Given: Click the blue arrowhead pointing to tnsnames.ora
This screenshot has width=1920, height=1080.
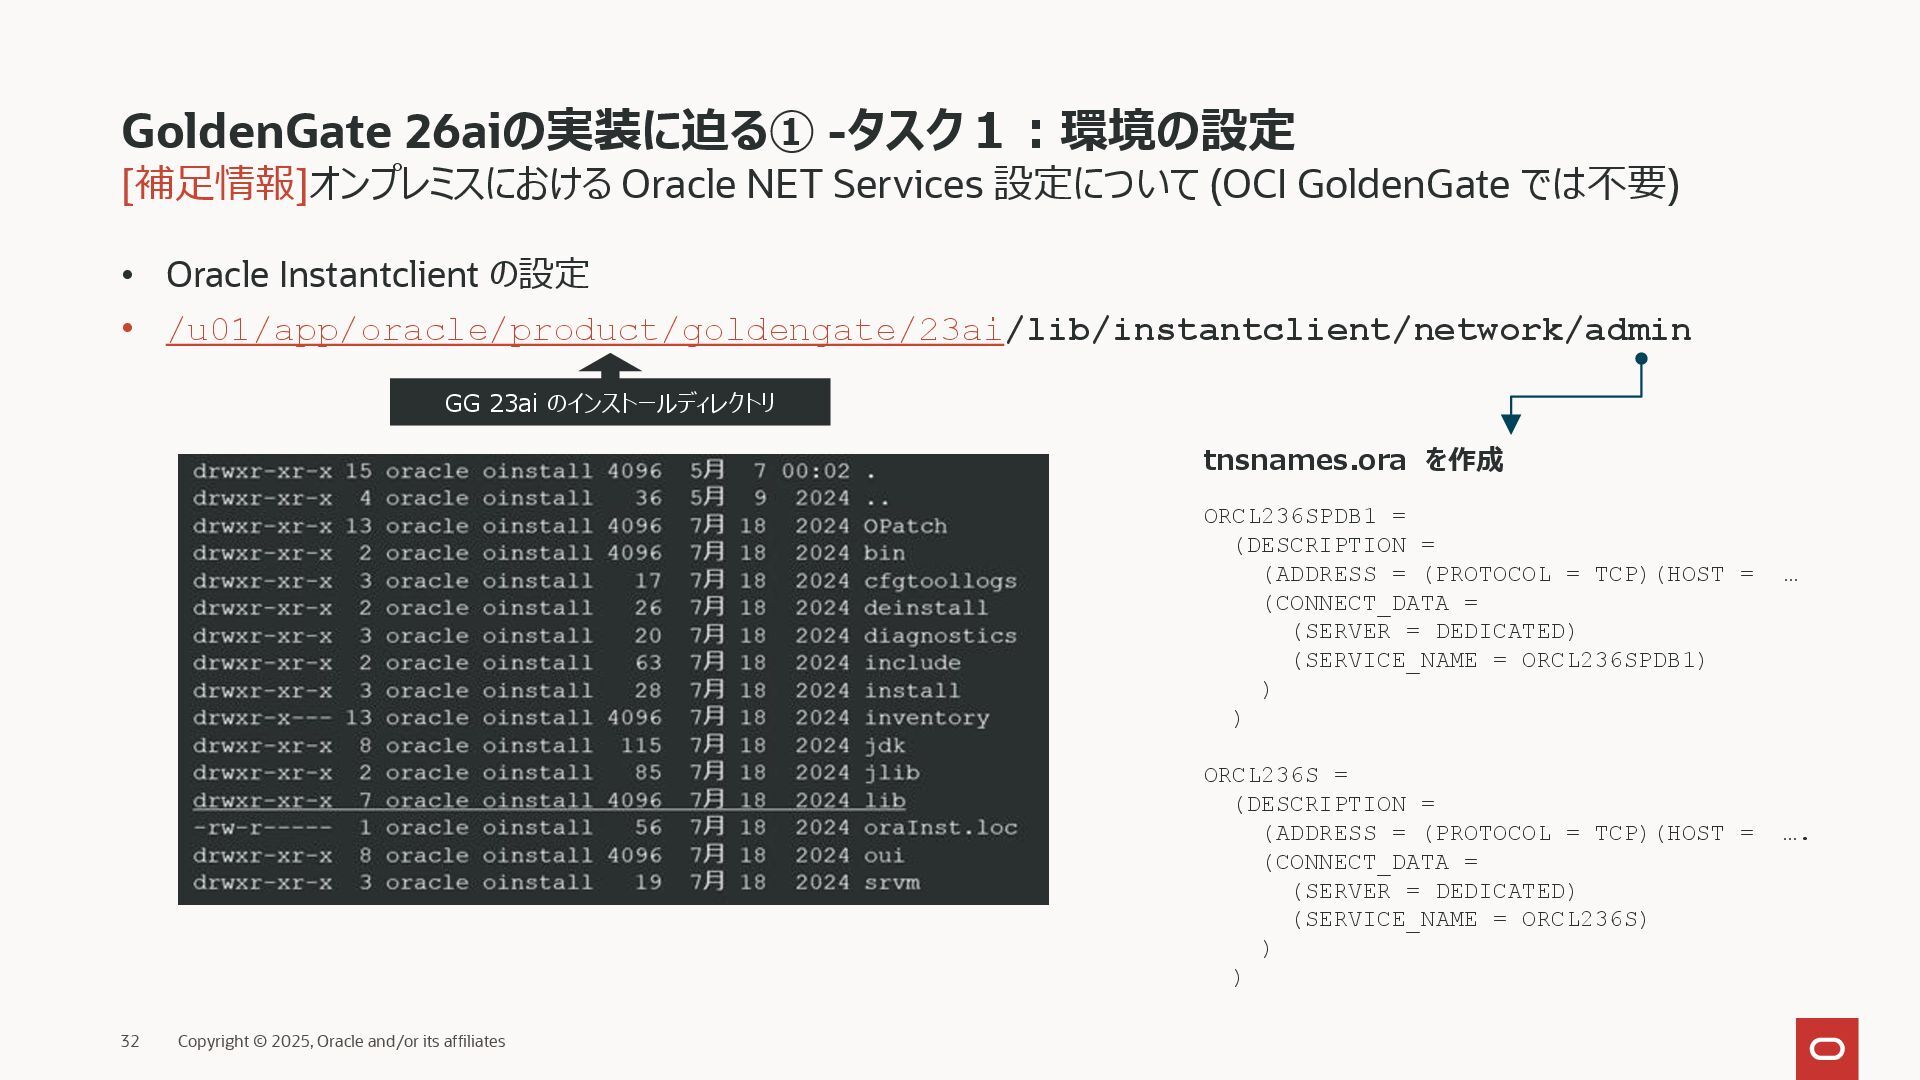Looking at the screenshot, I should pyautogui.click(x=1511, y=423).
